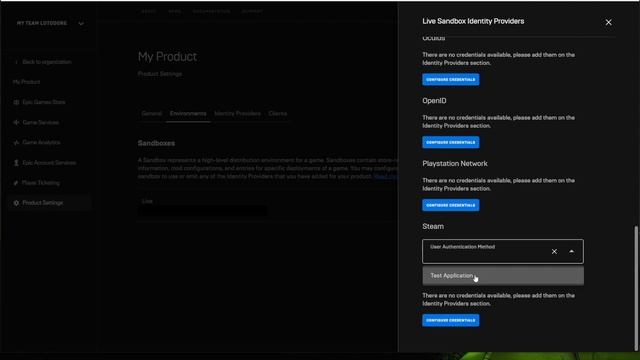The height and width of the screenshot is (360, 640).
Task: Click Configure Credentials under Oculus
Action: (x=451, y=80)
